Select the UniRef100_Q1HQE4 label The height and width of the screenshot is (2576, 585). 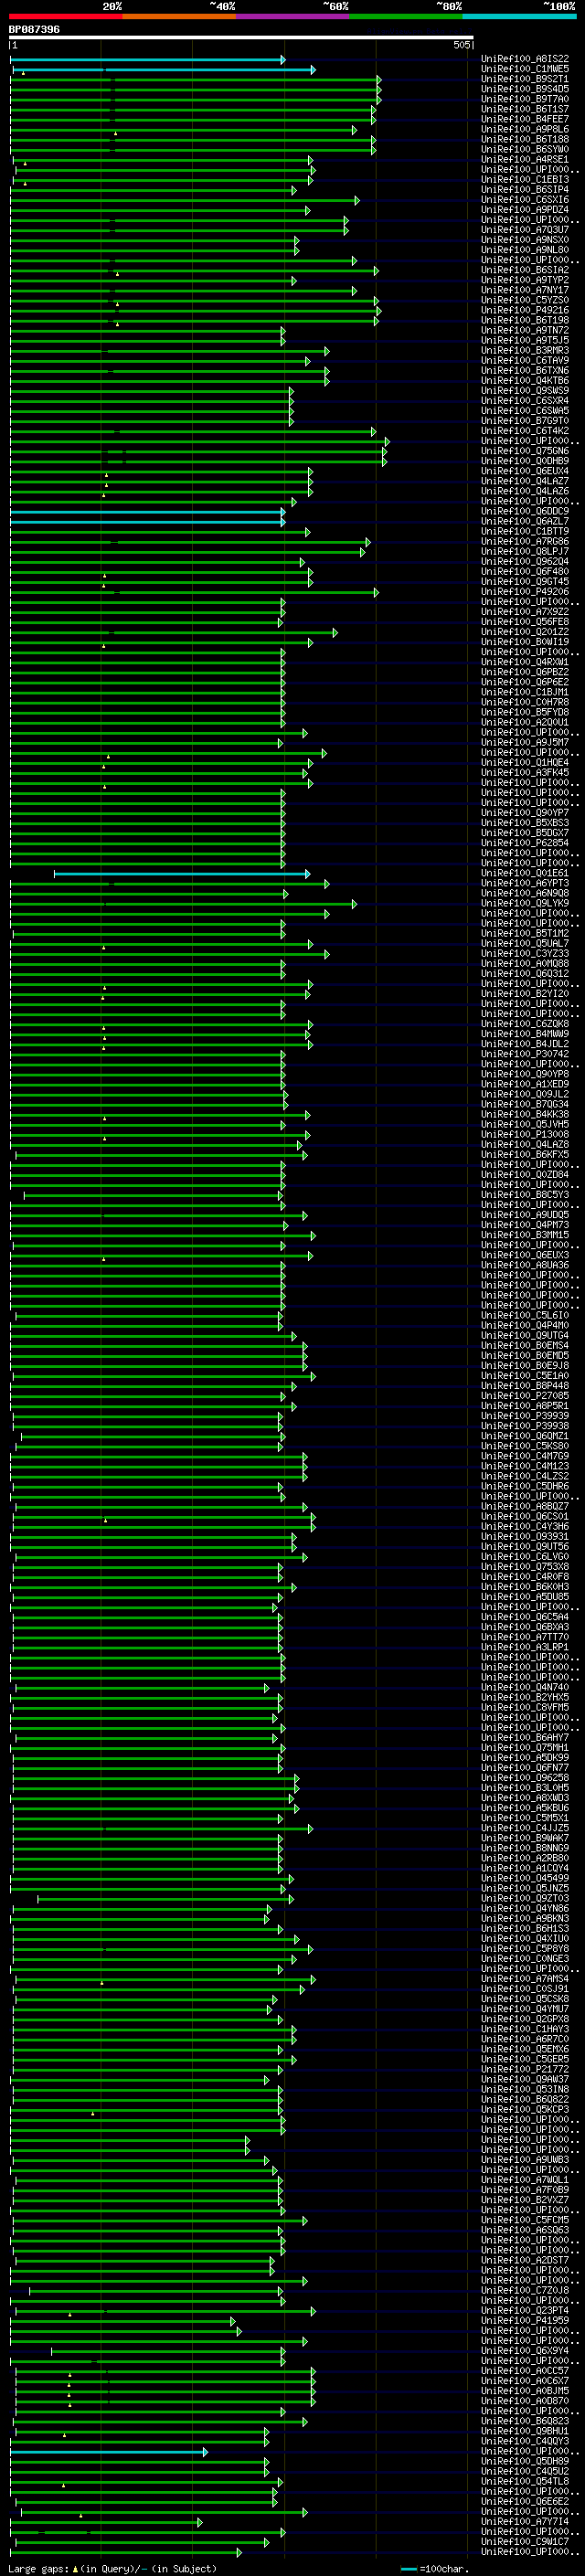(525, 763)
